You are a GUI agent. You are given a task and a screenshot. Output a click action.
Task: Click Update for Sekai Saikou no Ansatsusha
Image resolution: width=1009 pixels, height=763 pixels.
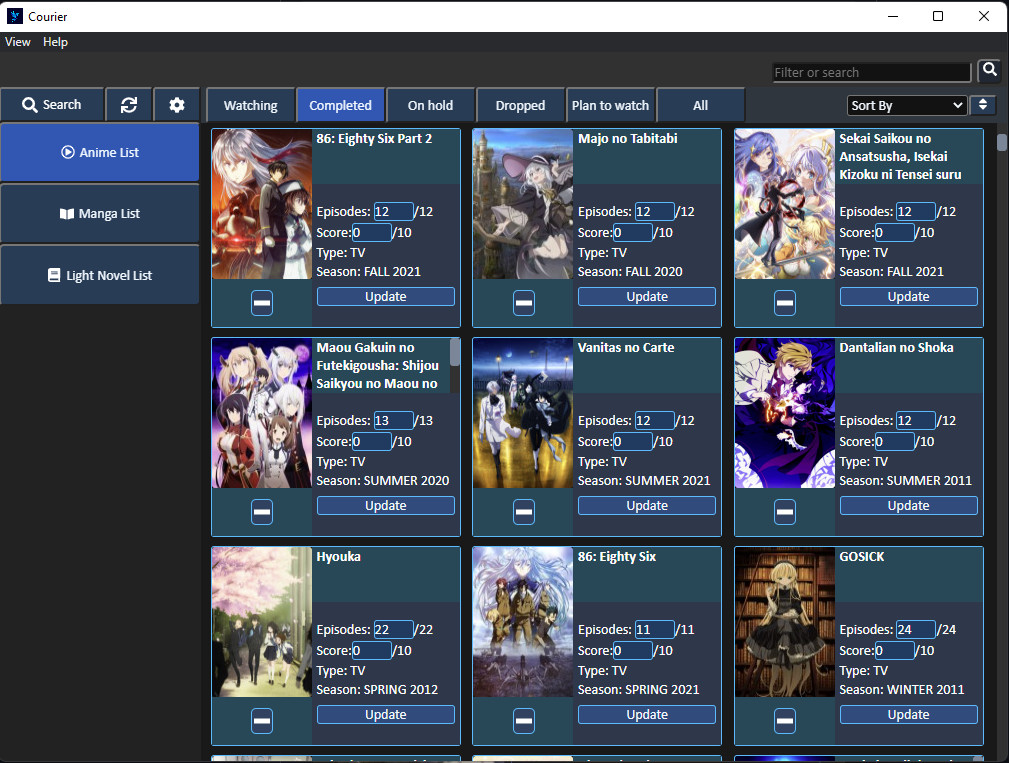coord(909,297)
